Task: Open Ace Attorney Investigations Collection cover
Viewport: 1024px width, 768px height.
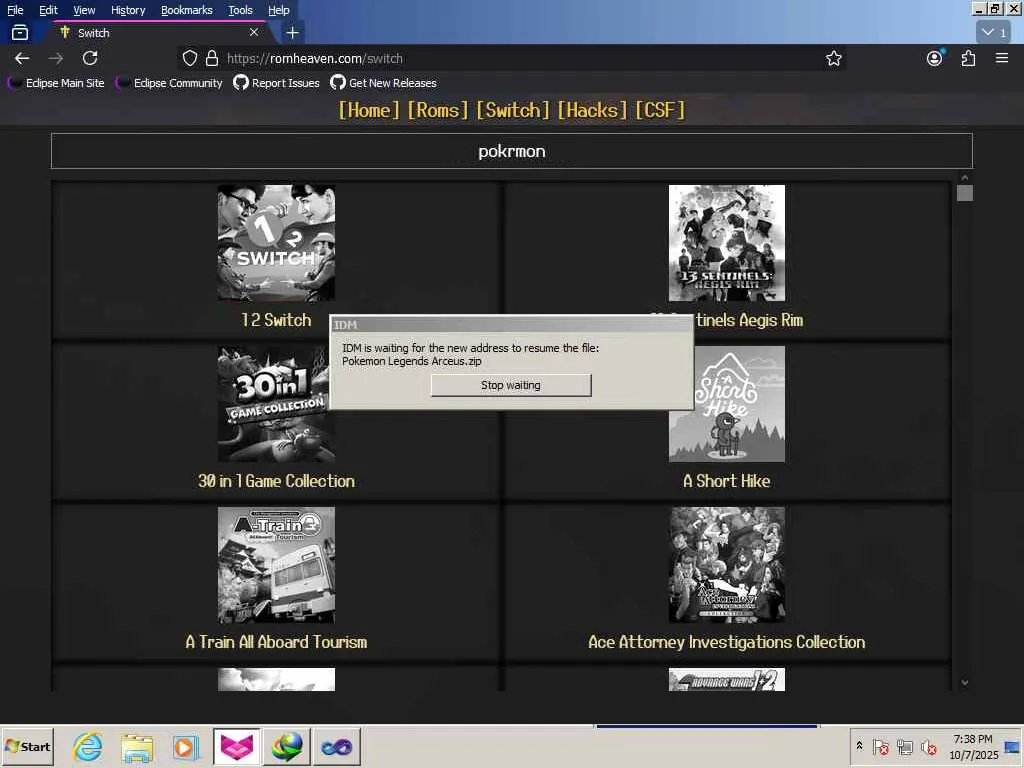Action: coord(727,565)
